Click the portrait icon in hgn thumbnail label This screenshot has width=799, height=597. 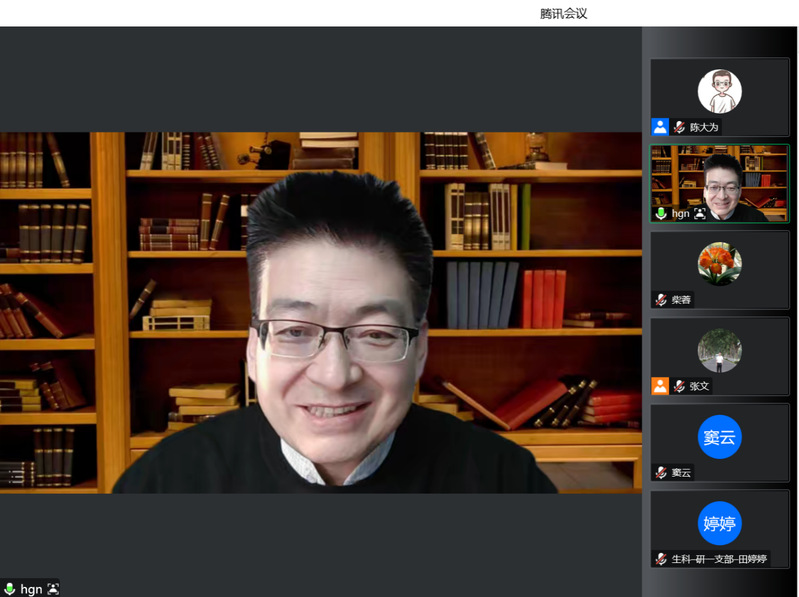pos(700,213)
